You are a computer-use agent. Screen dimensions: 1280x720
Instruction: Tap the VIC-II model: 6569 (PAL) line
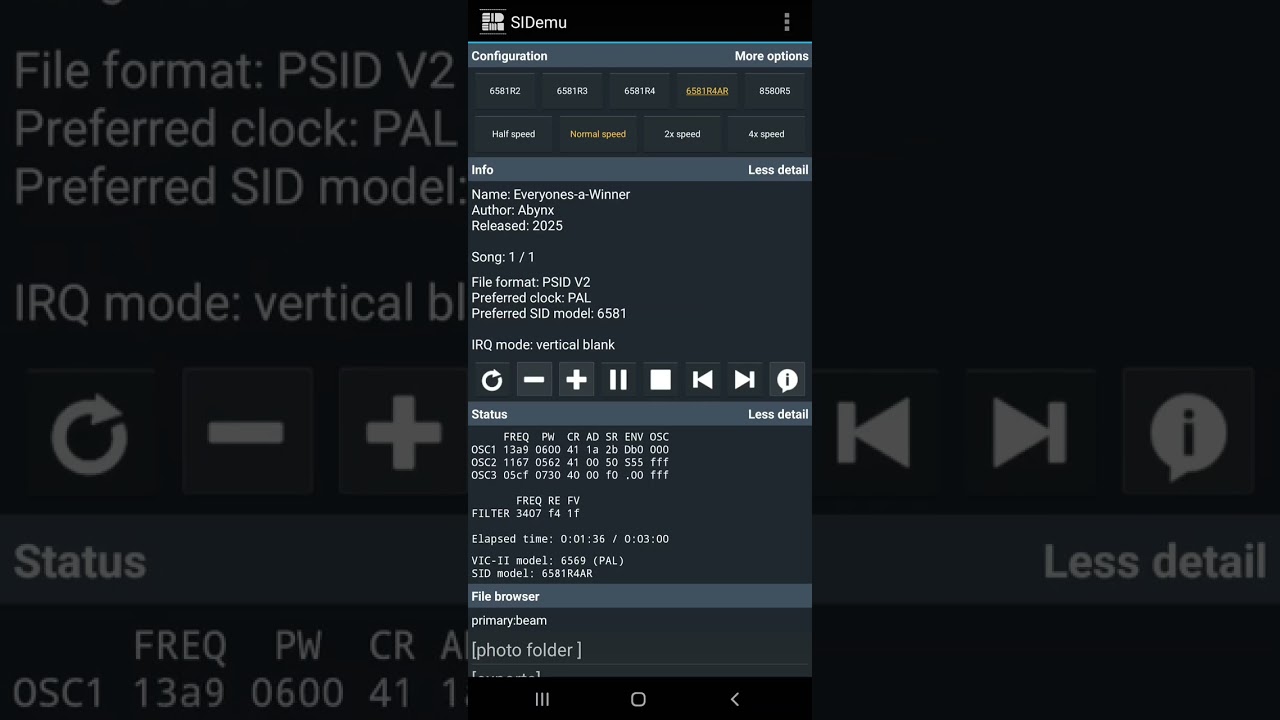(x=548, y=561)
